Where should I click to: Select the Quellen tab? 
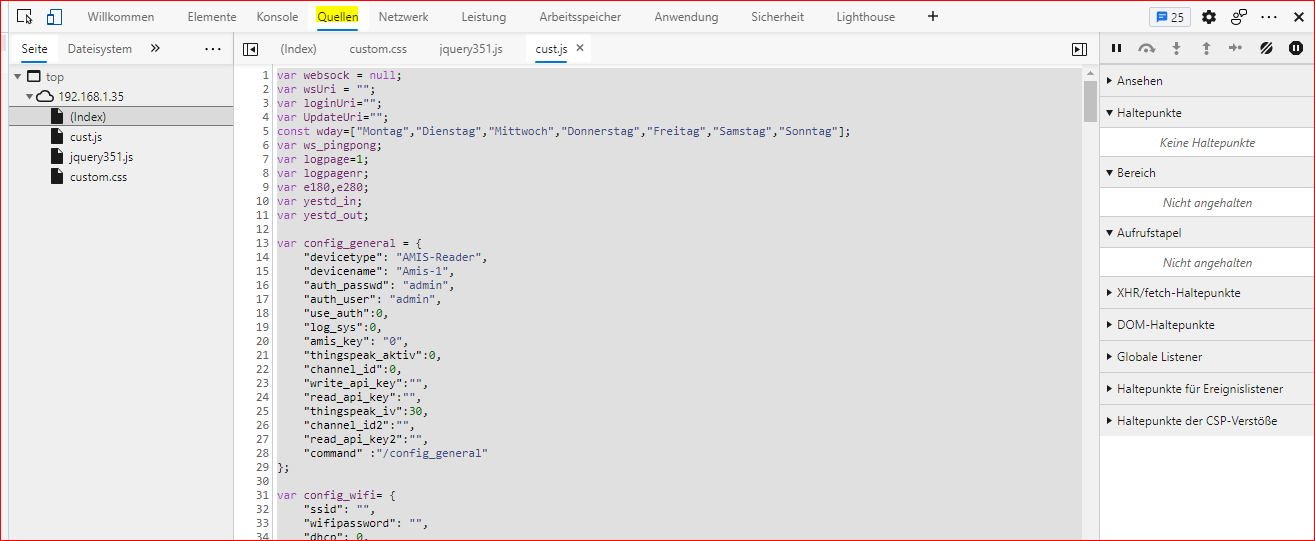click(x=338, y=17)
